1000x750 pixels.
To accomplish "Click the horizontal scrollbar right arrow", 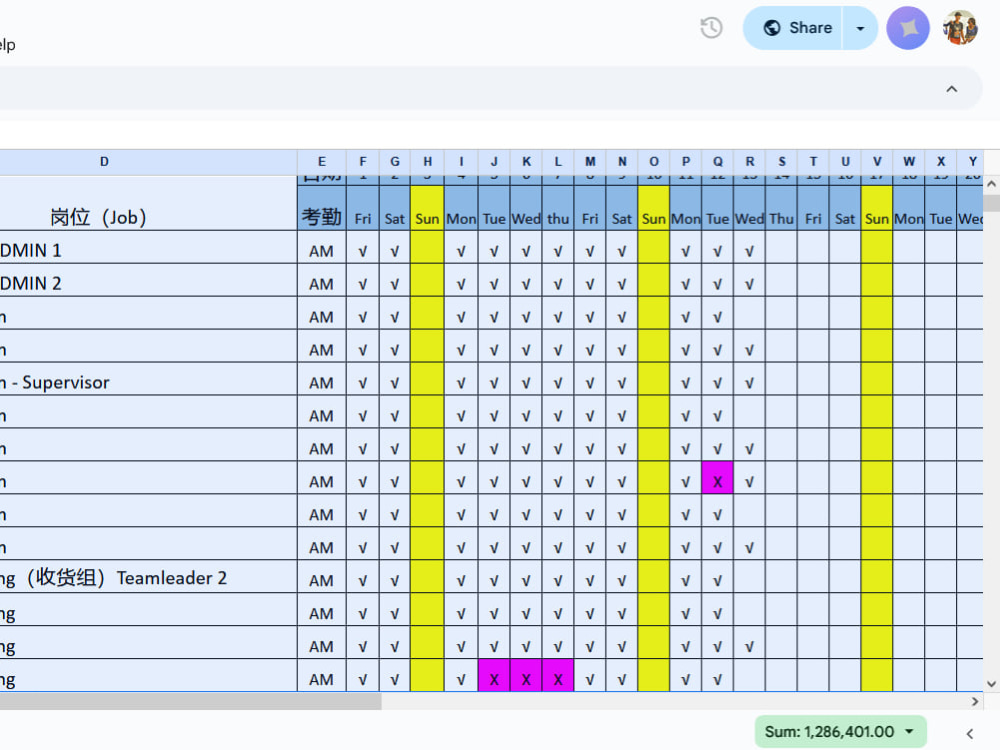I will point(975,701).
